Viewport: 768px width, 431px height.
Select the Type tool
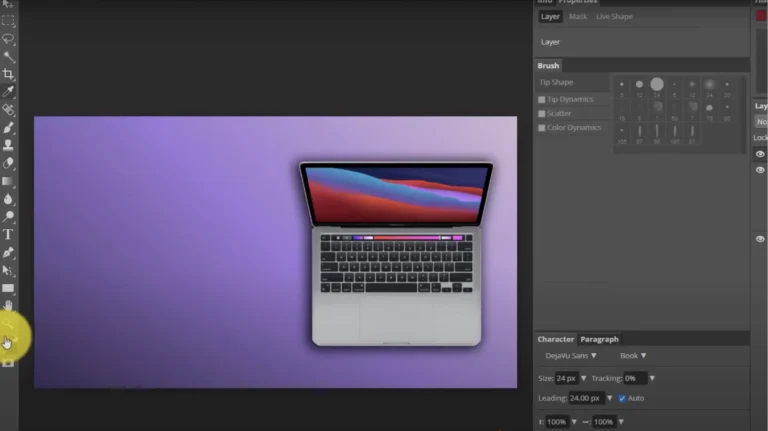pos(8,234)
